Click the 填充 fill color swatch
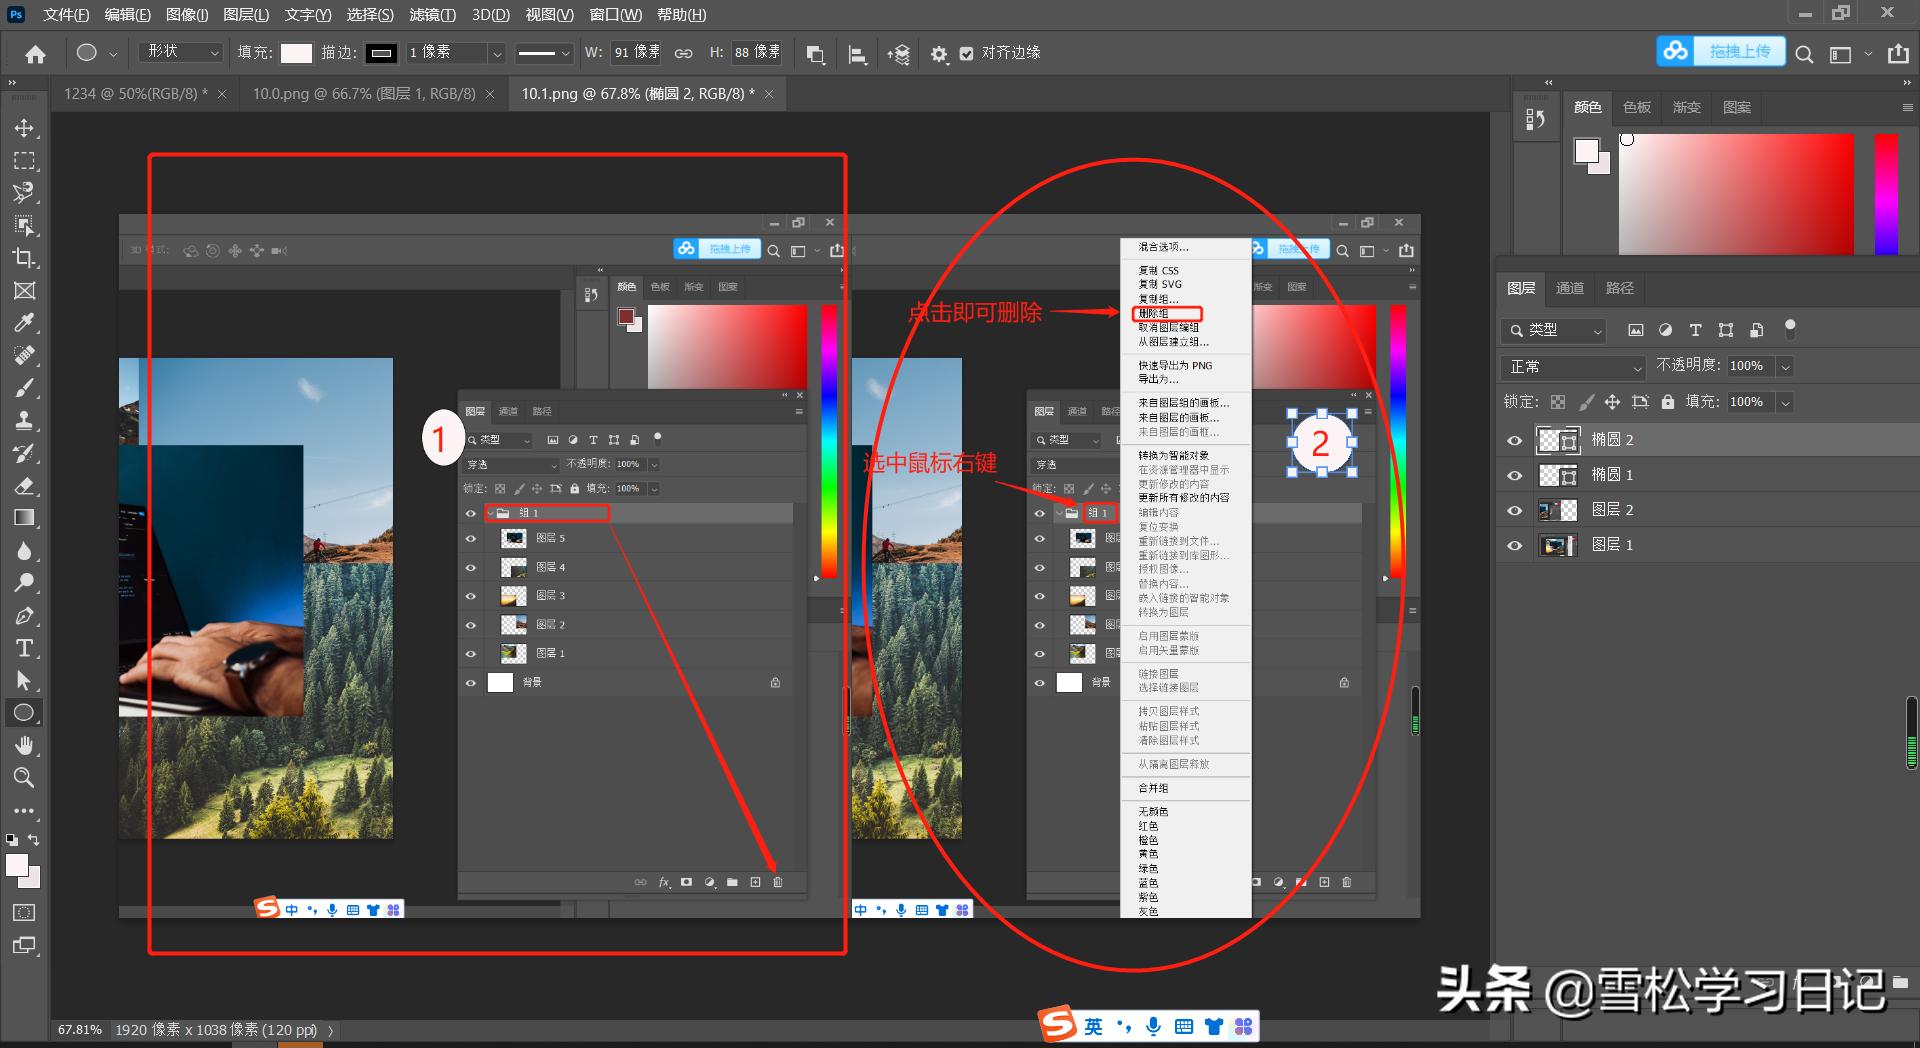The image size is (1920, 1048). pyautogui.click(x=296, y=53)
